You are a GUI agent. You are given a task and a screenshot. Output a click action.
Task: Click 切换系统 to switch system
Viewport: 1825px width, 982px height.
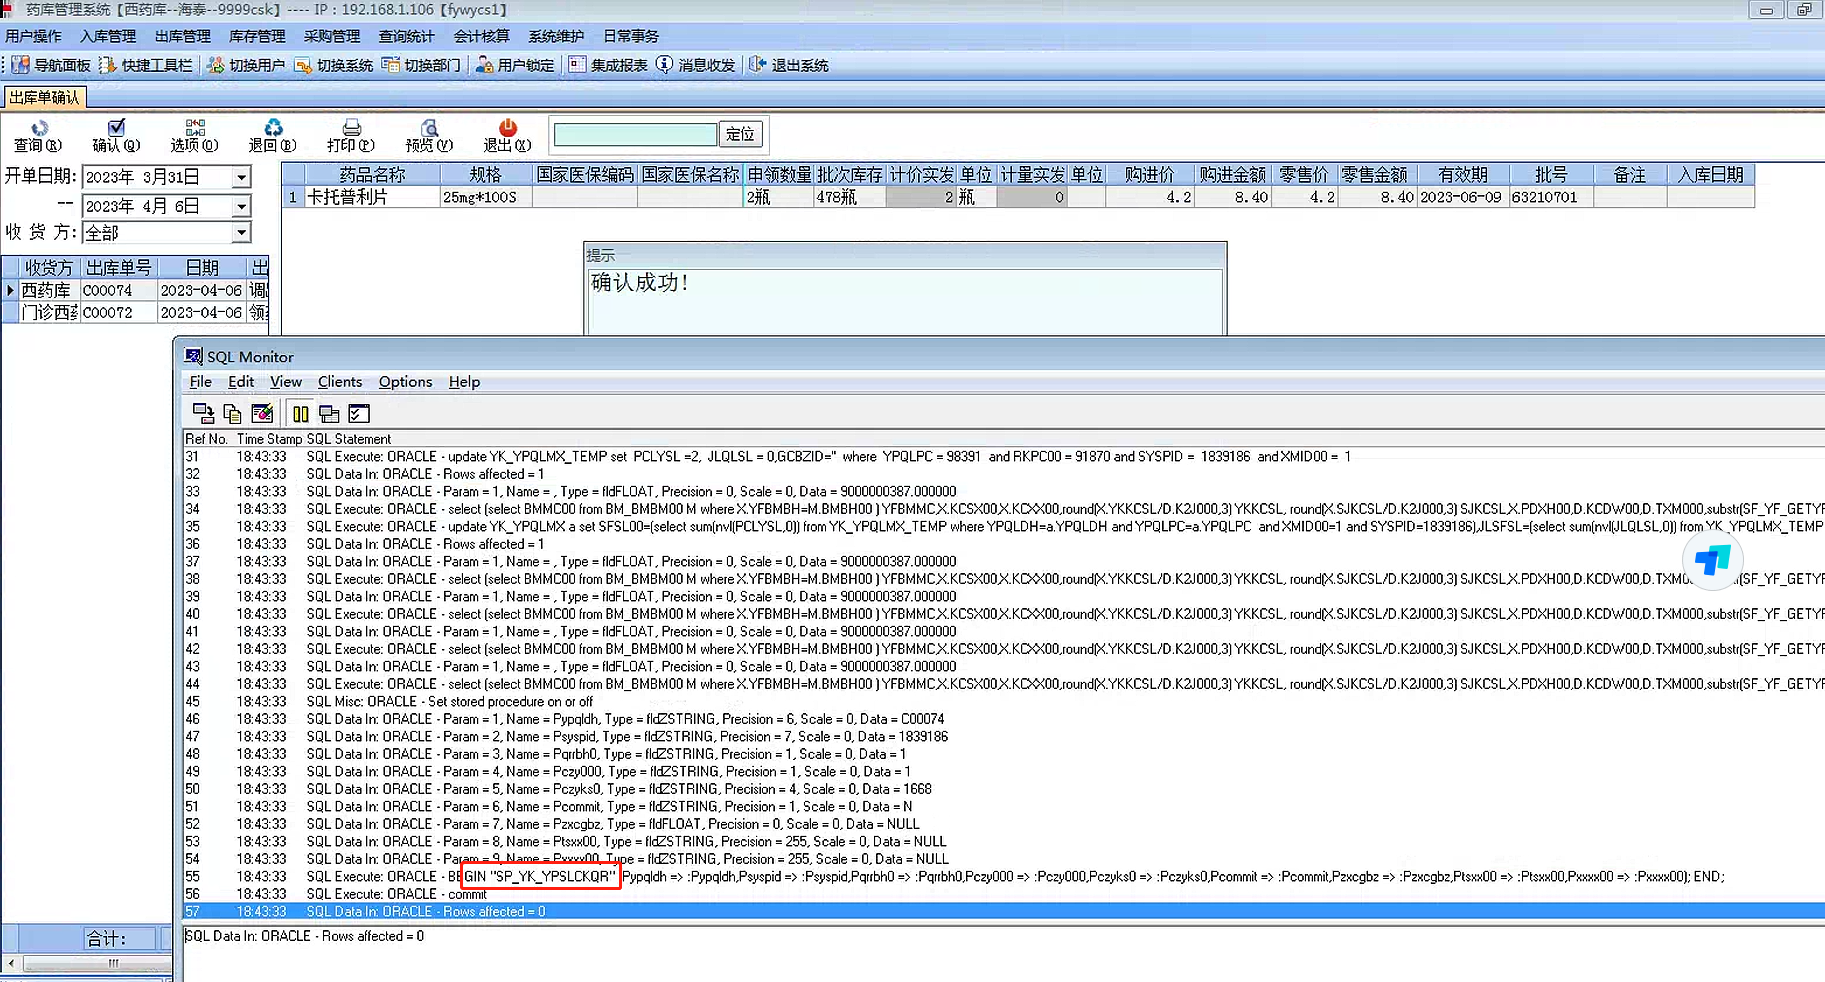pyautogui.click(x=334, y=65)
